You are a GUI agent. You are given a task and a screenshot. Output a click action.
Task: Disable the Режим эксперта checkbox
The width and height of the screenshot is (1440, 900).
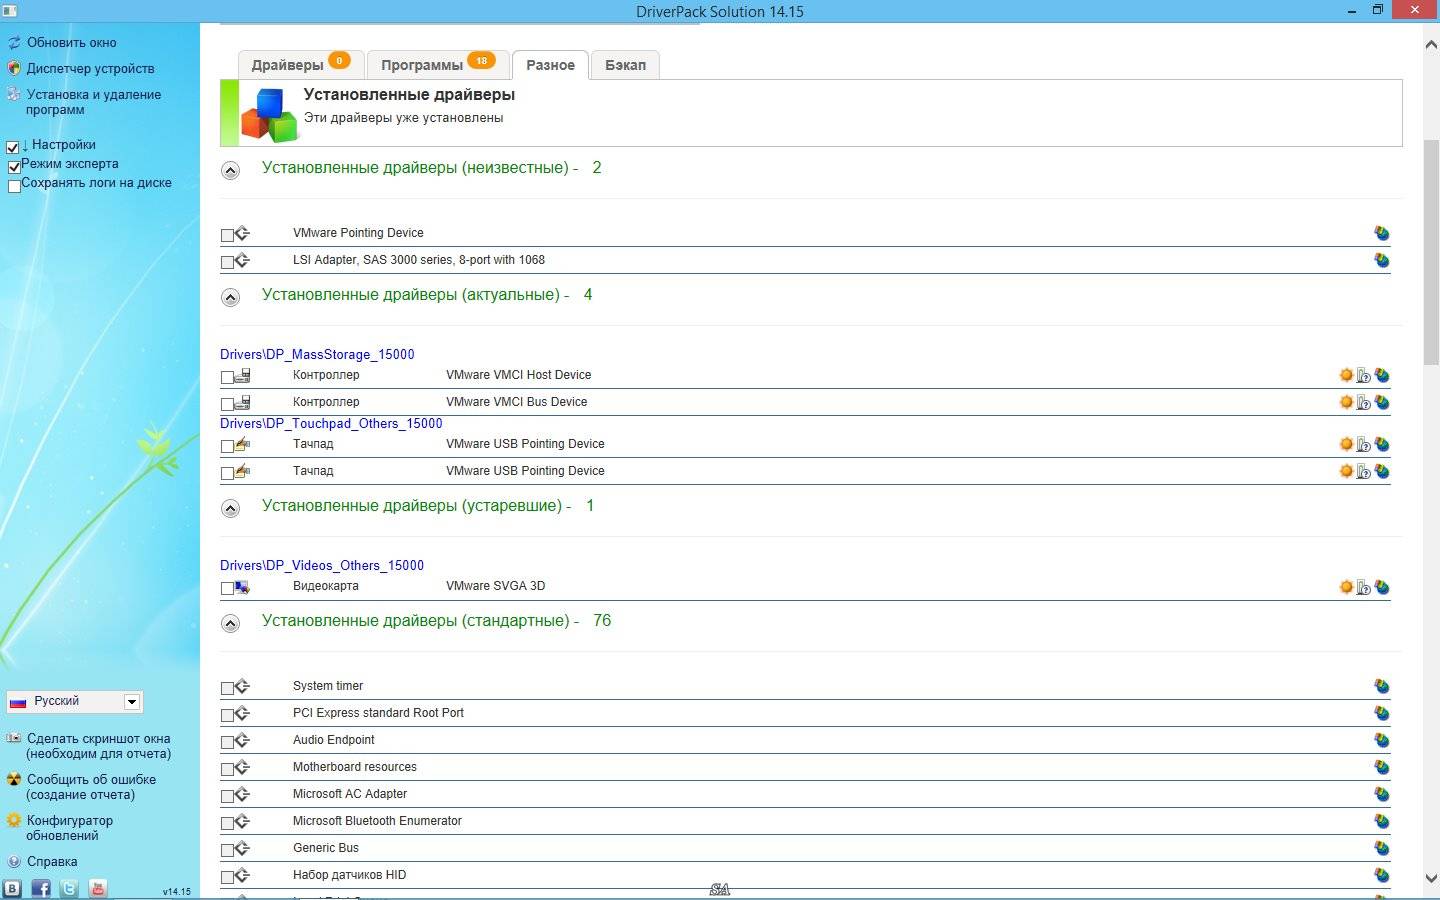click(x=14, y=166)
